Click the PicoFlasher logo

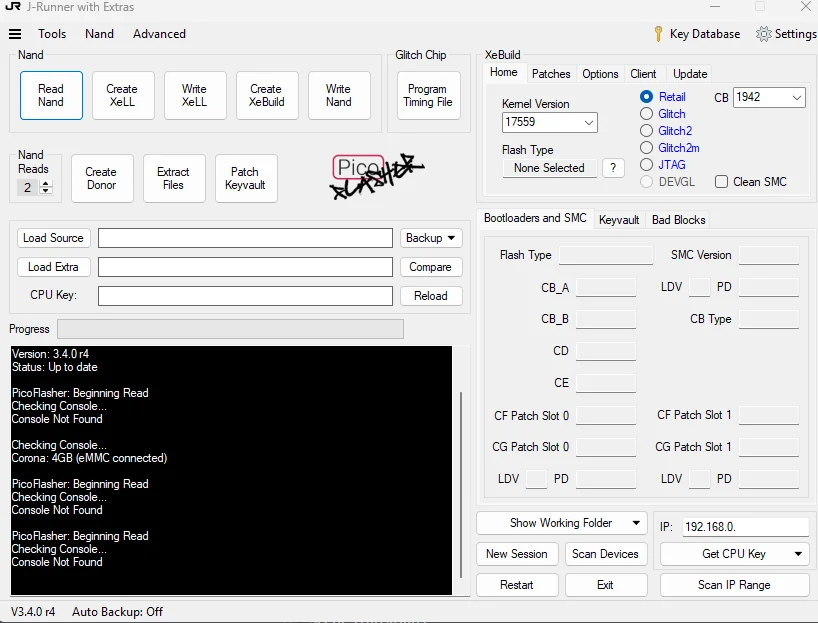[377, 176]
